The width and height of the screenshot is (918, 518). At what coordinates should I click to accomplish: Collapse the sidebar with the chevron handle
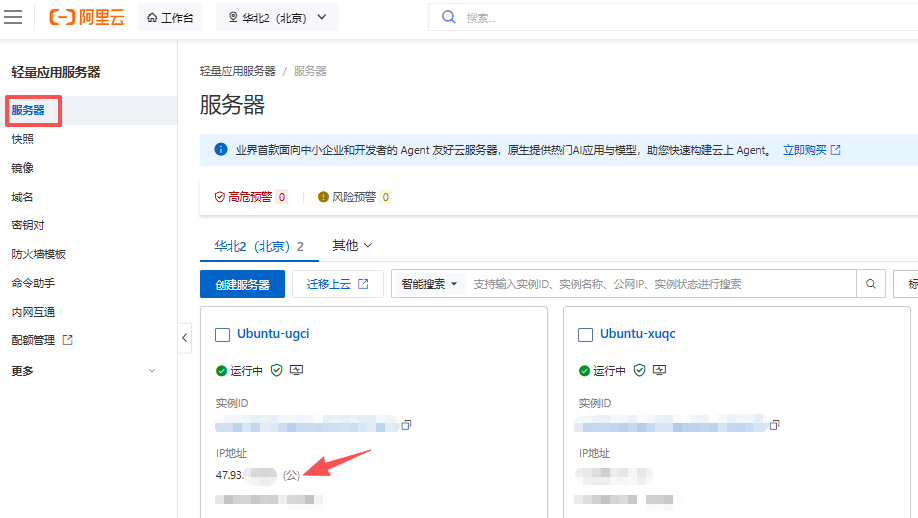pyautogui.click(x=184, y=338)
